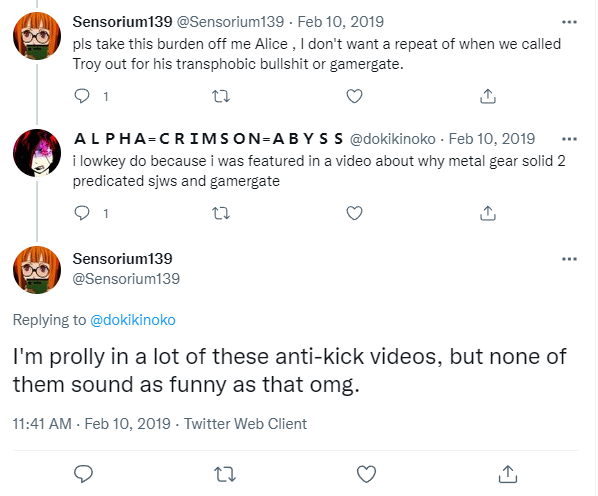Open more options on the main tweet
598x496 pixels.
click(569, 259)
